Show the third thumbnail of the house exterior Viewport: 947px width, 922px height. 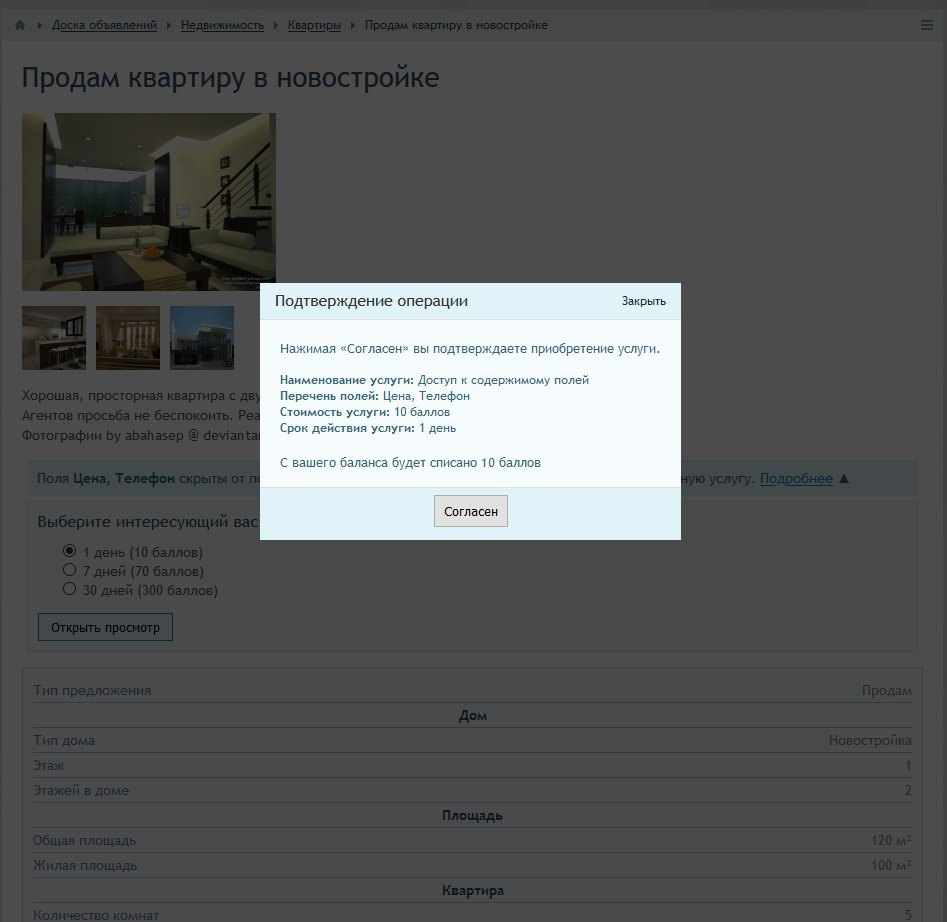click(x=202, y=338)
